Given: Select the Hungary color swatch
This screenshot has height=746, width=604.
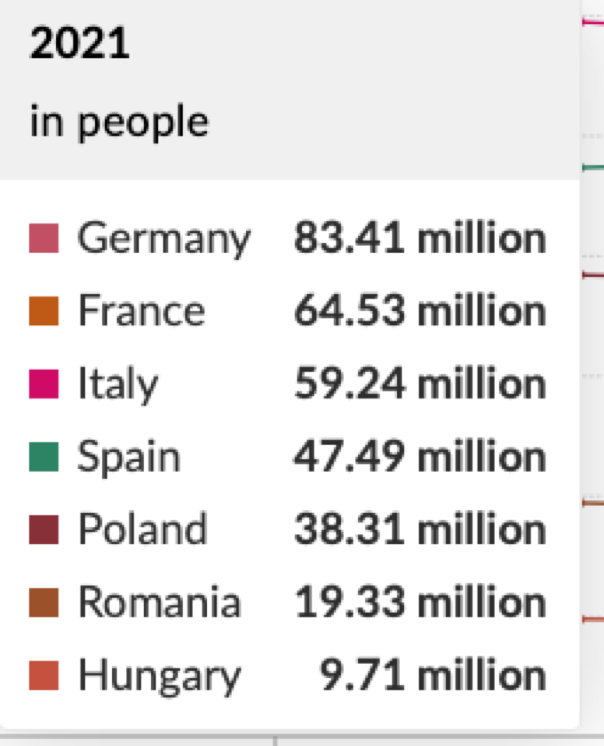Looking at the screenshot, I should point(44,676).
